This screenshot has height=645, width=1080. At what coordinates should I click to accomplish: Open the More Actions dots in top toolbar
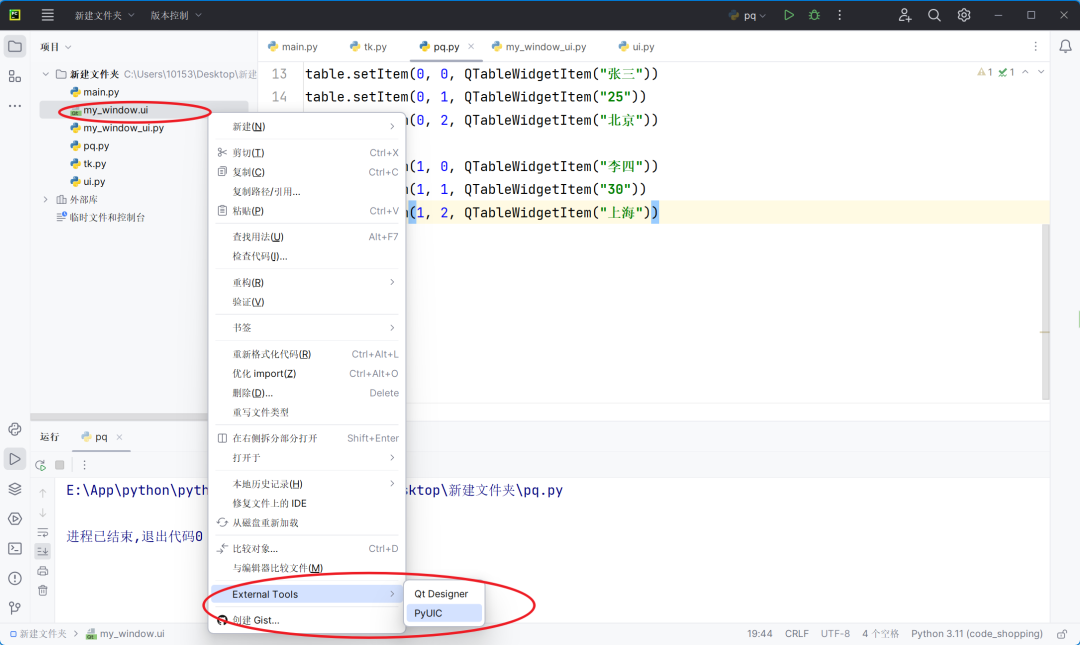[x=839, y=14]
